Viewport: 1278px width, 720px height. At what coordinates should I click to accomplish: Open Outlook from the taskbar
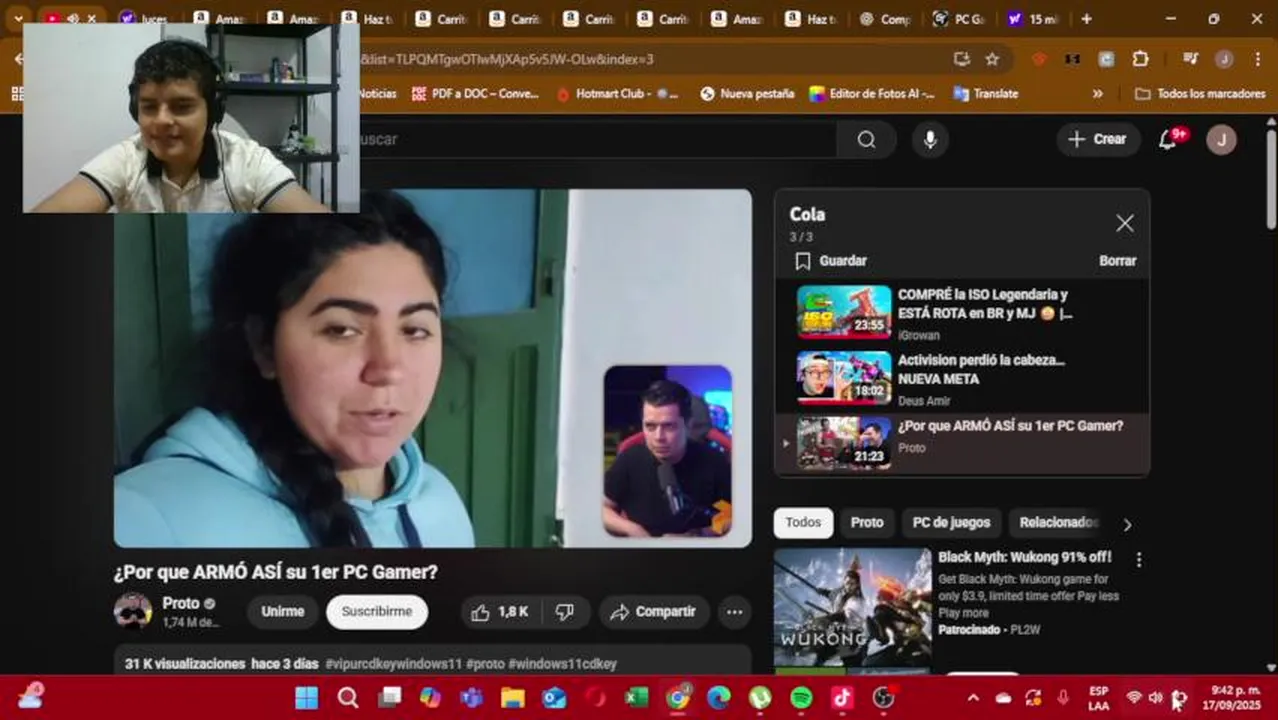pyautogui.click(x=554, y=697)
